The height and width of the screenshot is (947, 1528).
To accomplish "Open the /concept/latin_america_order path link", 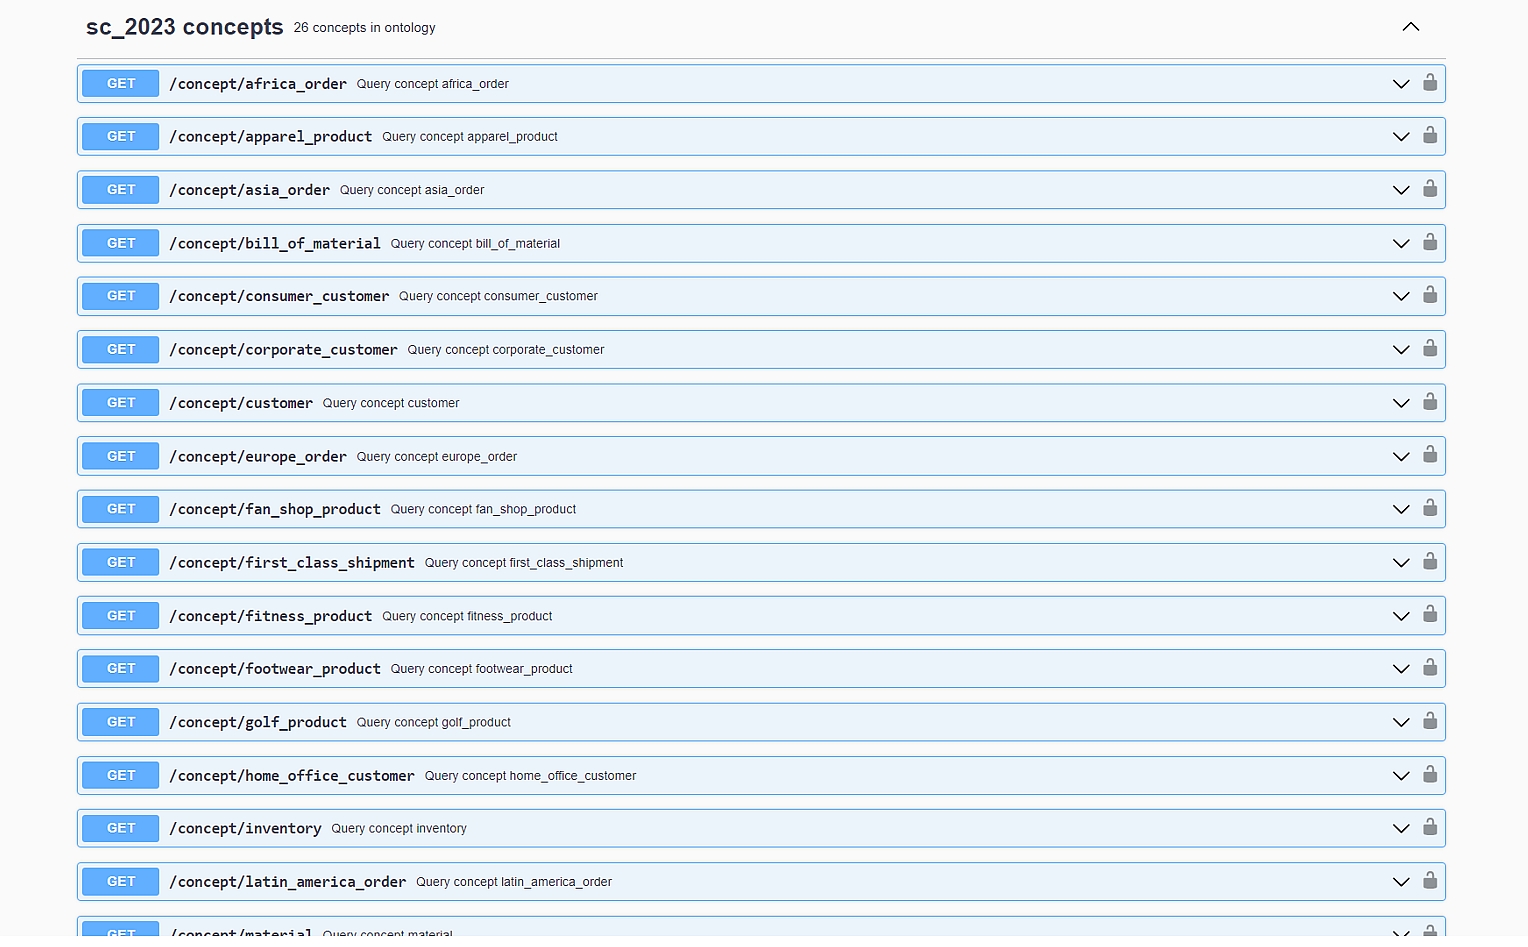I will tap(288, 882).
